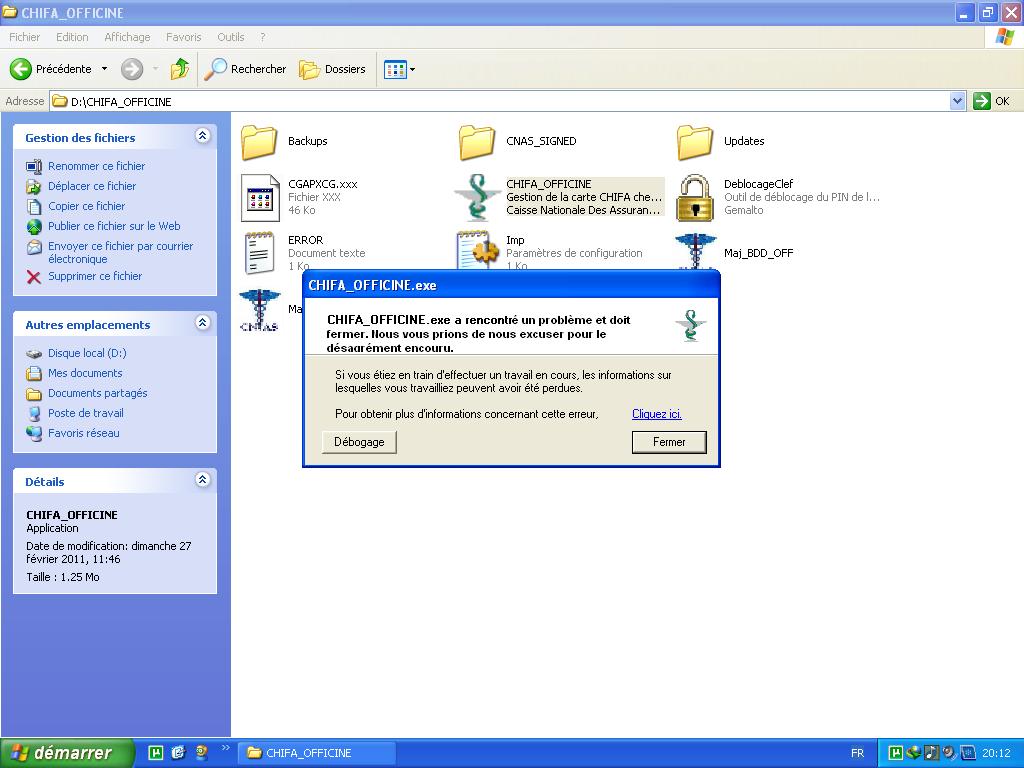
Task: Open the Backups folder
Action: coord(259,141)
